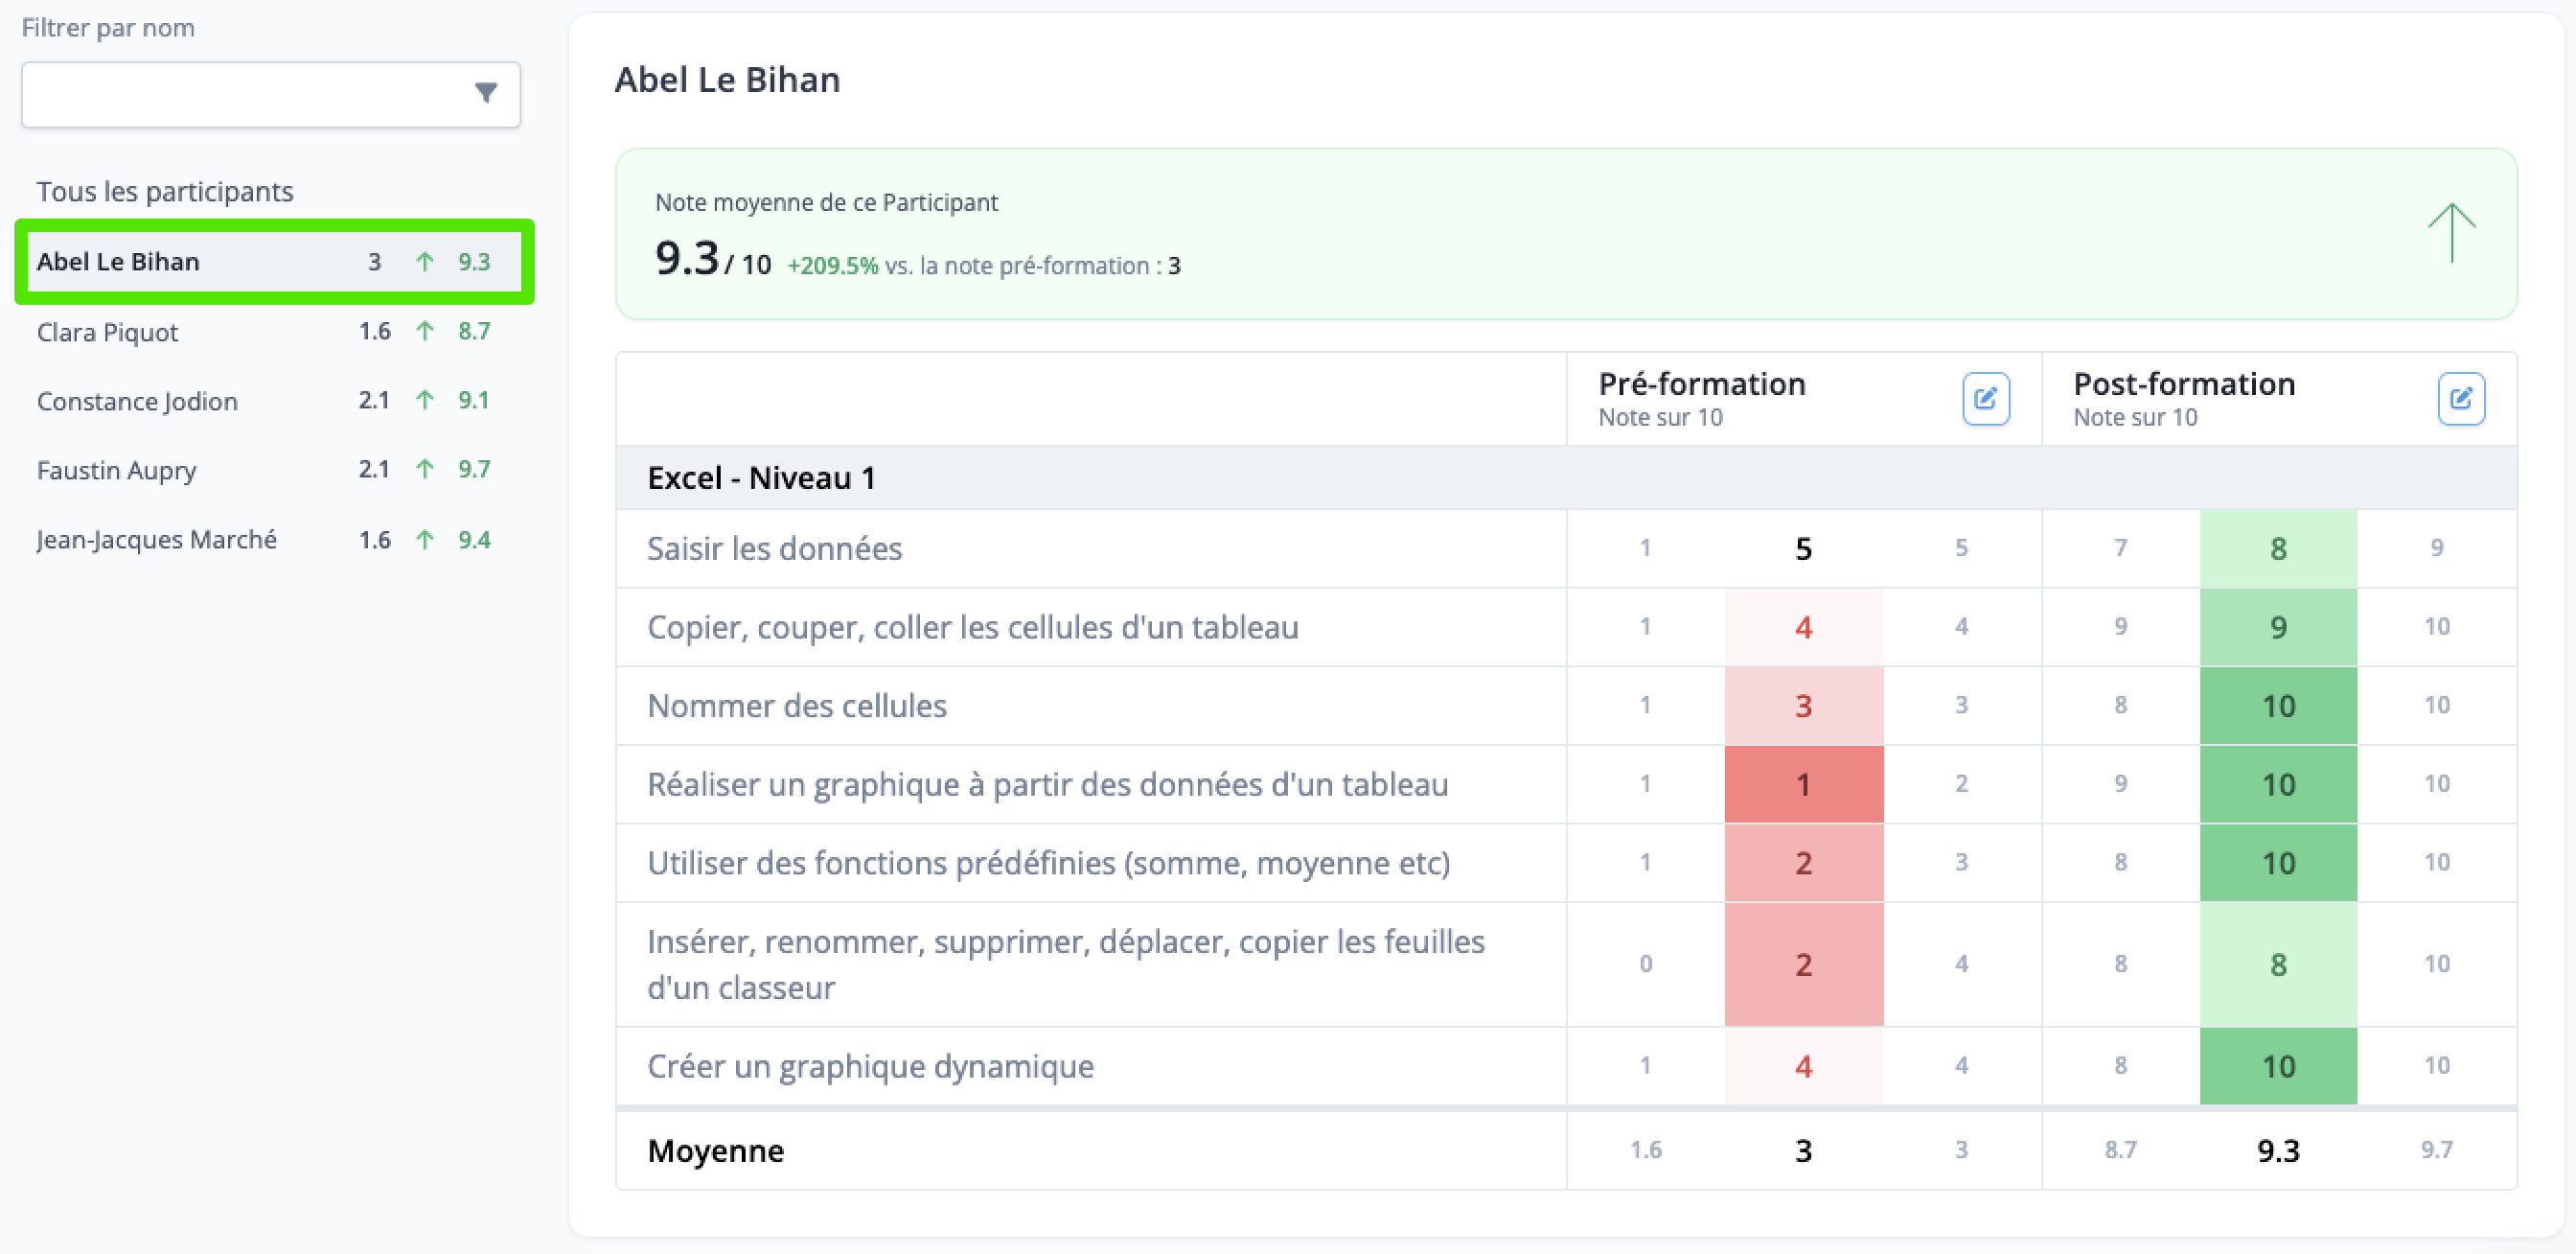Click green arrow beside Constance Jodion
Screen dimensions: 2576x1254
click(x=425, y=400)
